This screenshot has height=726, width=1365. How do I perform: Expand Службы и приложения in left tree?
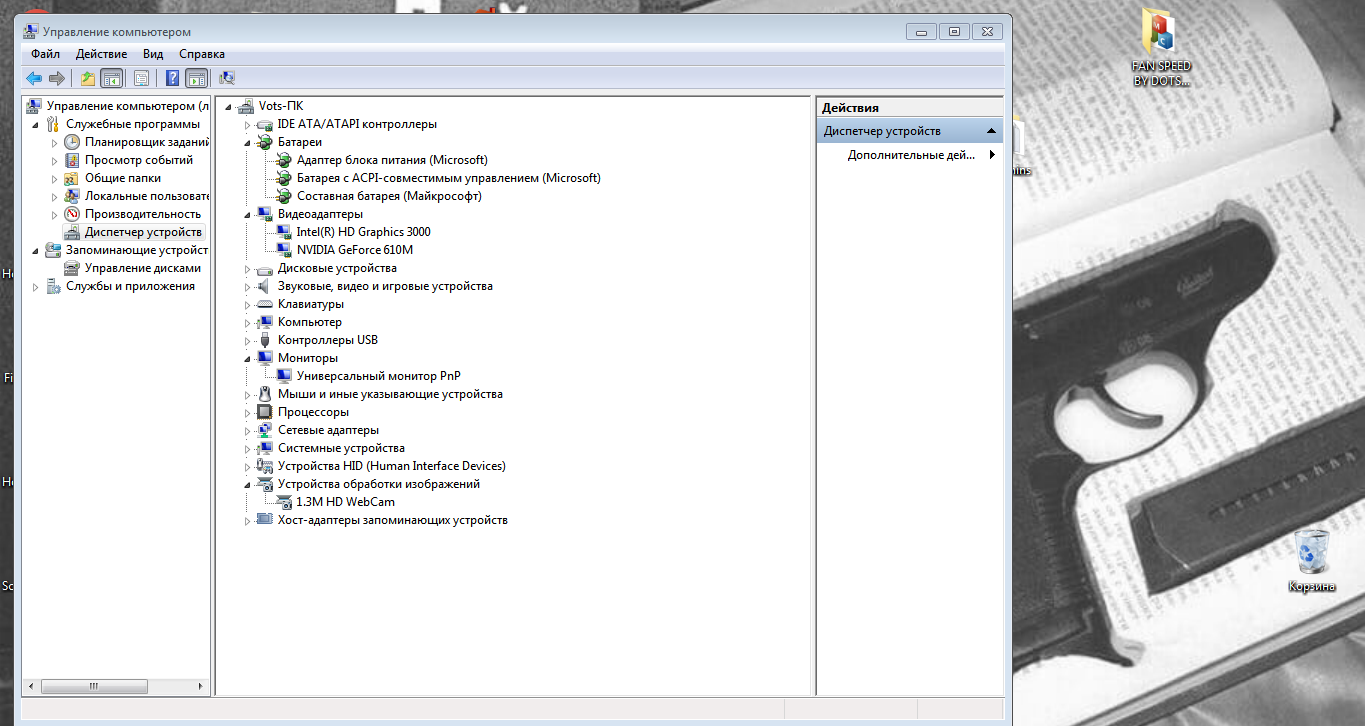37,287
